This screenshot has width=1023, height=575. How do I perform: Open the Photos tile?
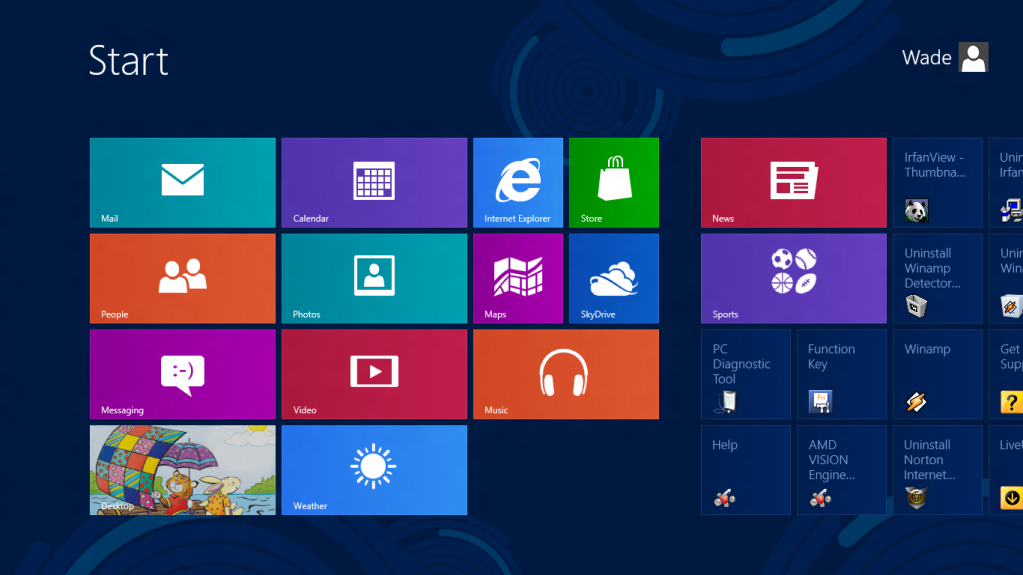pos(374,279)
